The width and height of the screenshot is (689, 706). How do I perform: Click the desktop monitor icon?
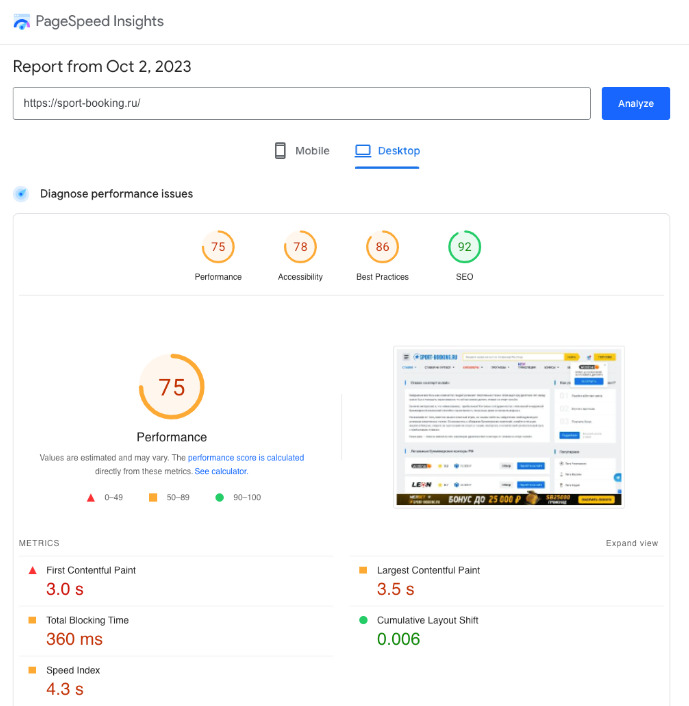click(x=363, y=151)
